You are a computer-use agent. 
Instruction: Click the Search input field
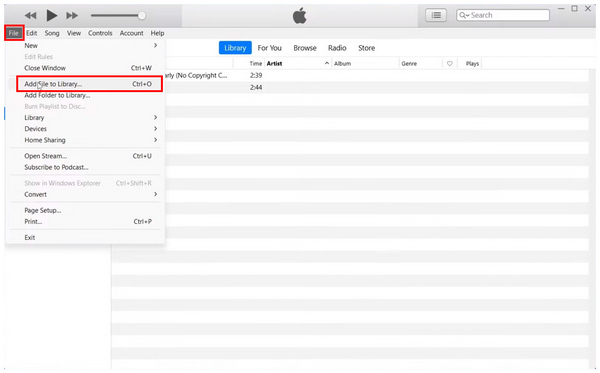[503, 15]
